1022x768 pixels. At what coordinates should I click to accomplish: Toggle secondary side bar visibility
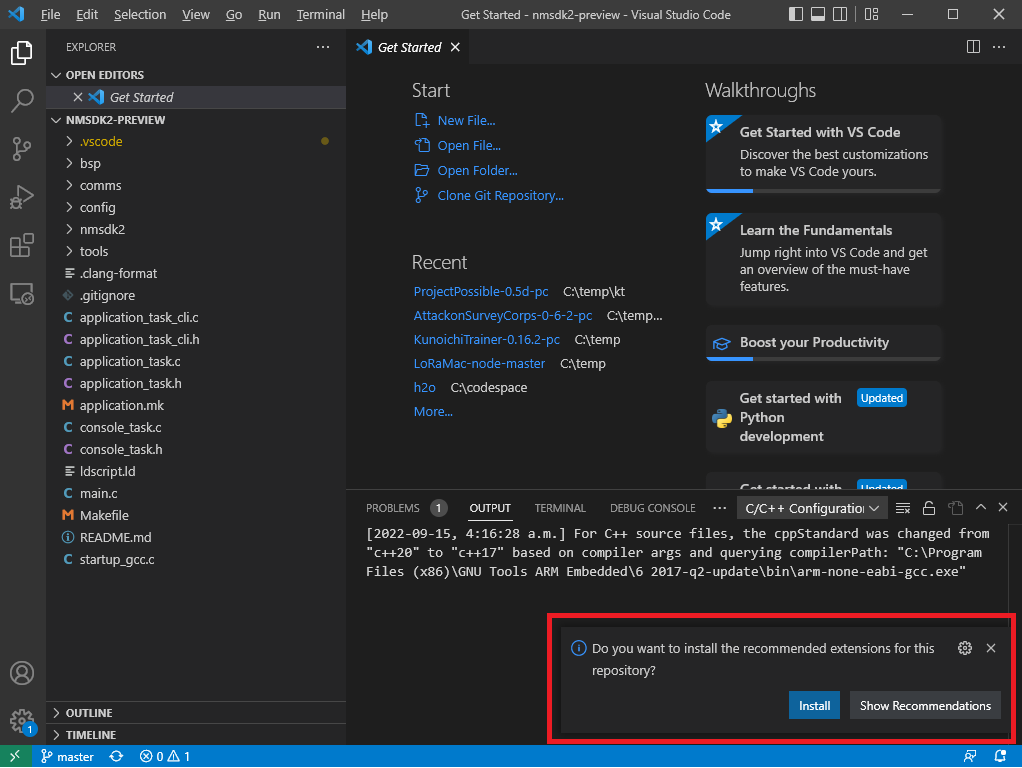[840, 14]
